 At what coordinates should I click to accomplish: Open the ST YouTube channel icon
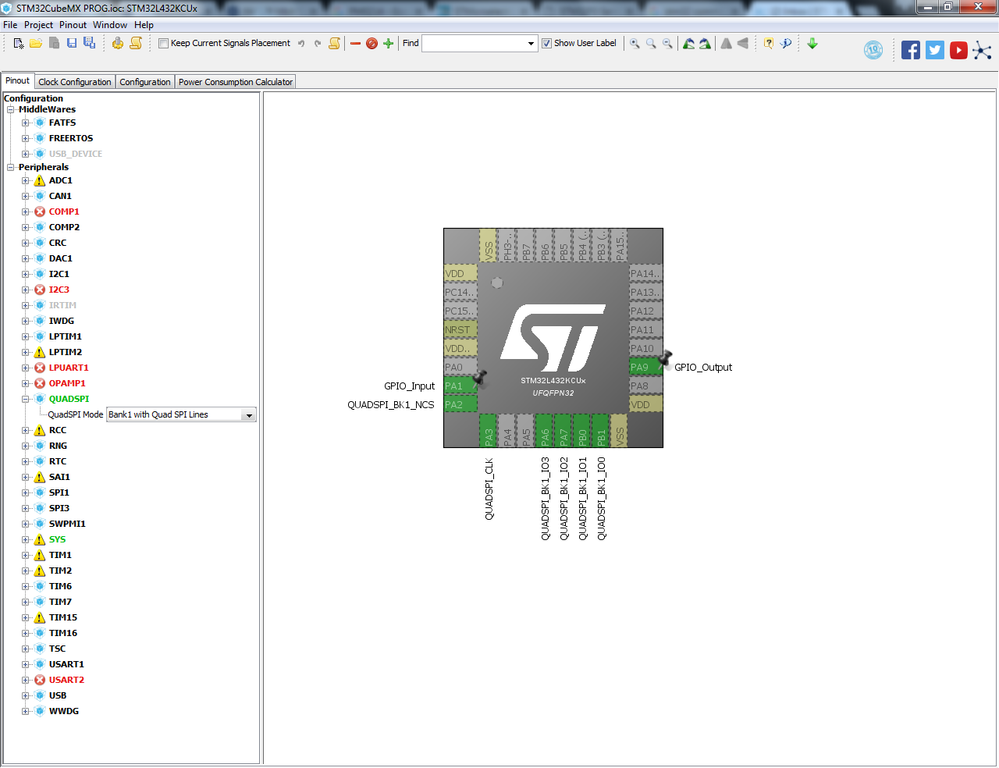[x=958, y=50]
